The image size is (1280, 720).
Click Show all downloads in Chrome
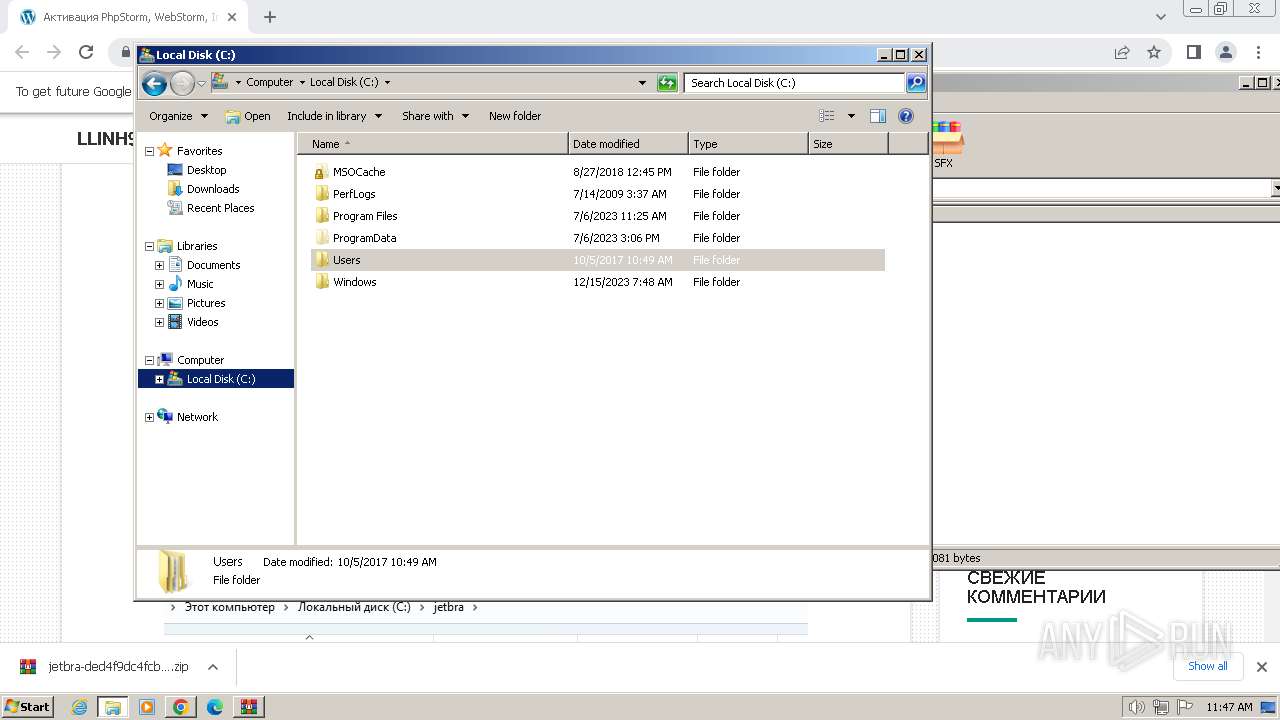[1208, 666]
